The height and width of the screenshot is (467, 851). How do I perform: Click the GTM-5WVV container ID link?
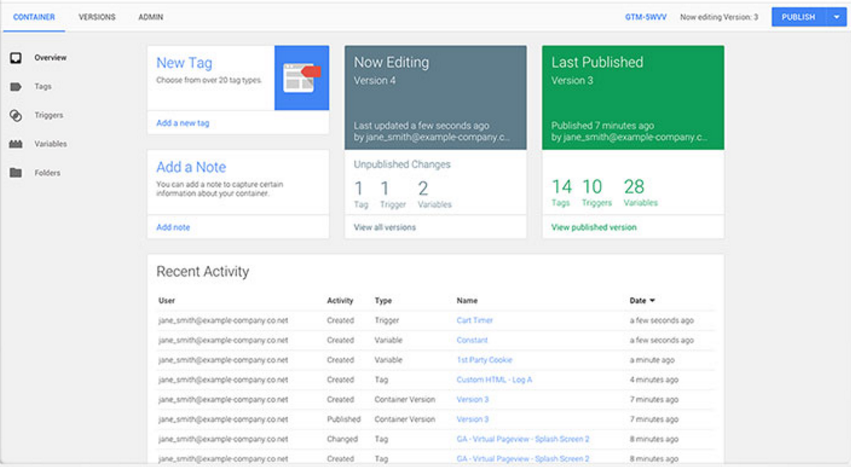[645, 17]
